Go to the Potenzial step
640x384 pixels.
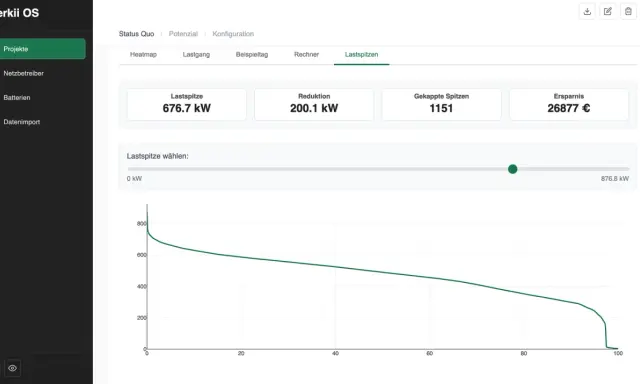pyautogui.click(x=183, y=34)
